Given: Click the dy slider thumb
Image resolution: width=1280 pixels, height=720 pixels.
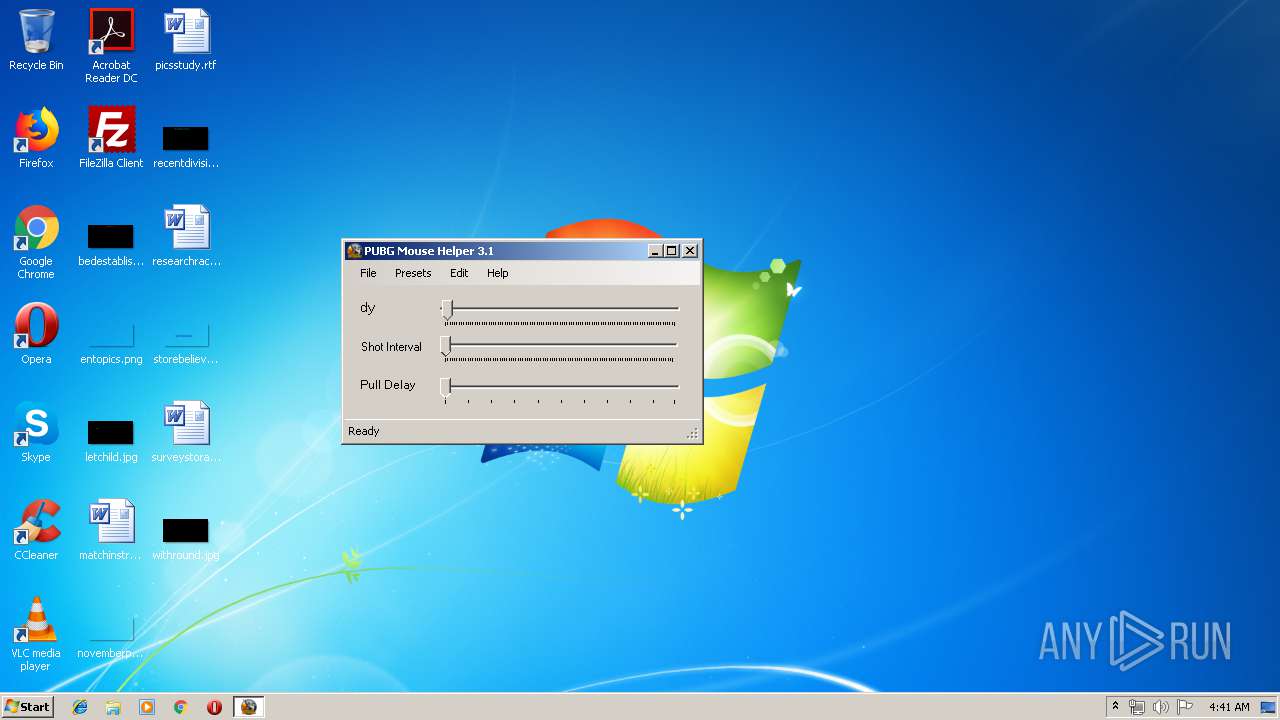Looking at the screenshot, I should pos(447,309).
